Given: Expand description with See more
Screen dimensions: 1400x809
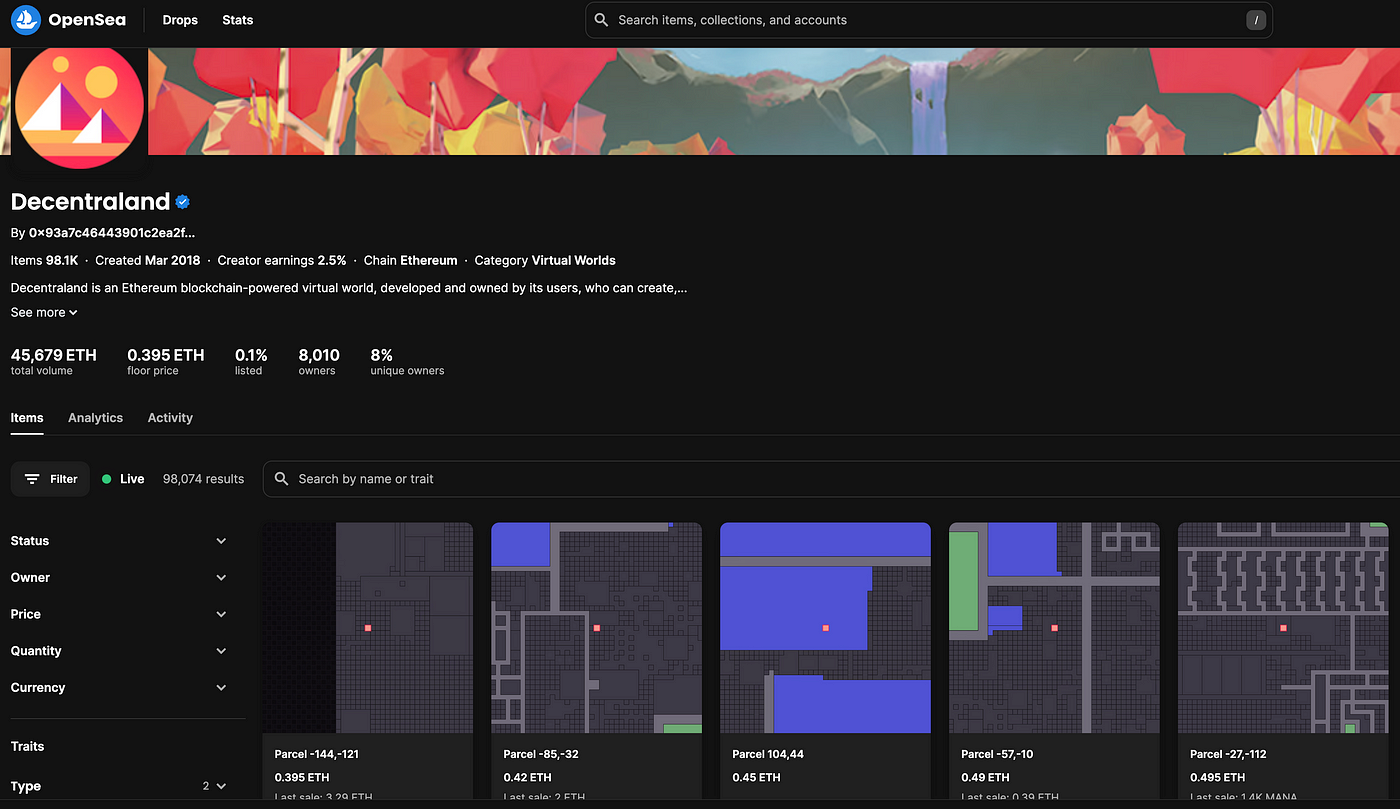Looking at the screenshot, I should 44,313.
